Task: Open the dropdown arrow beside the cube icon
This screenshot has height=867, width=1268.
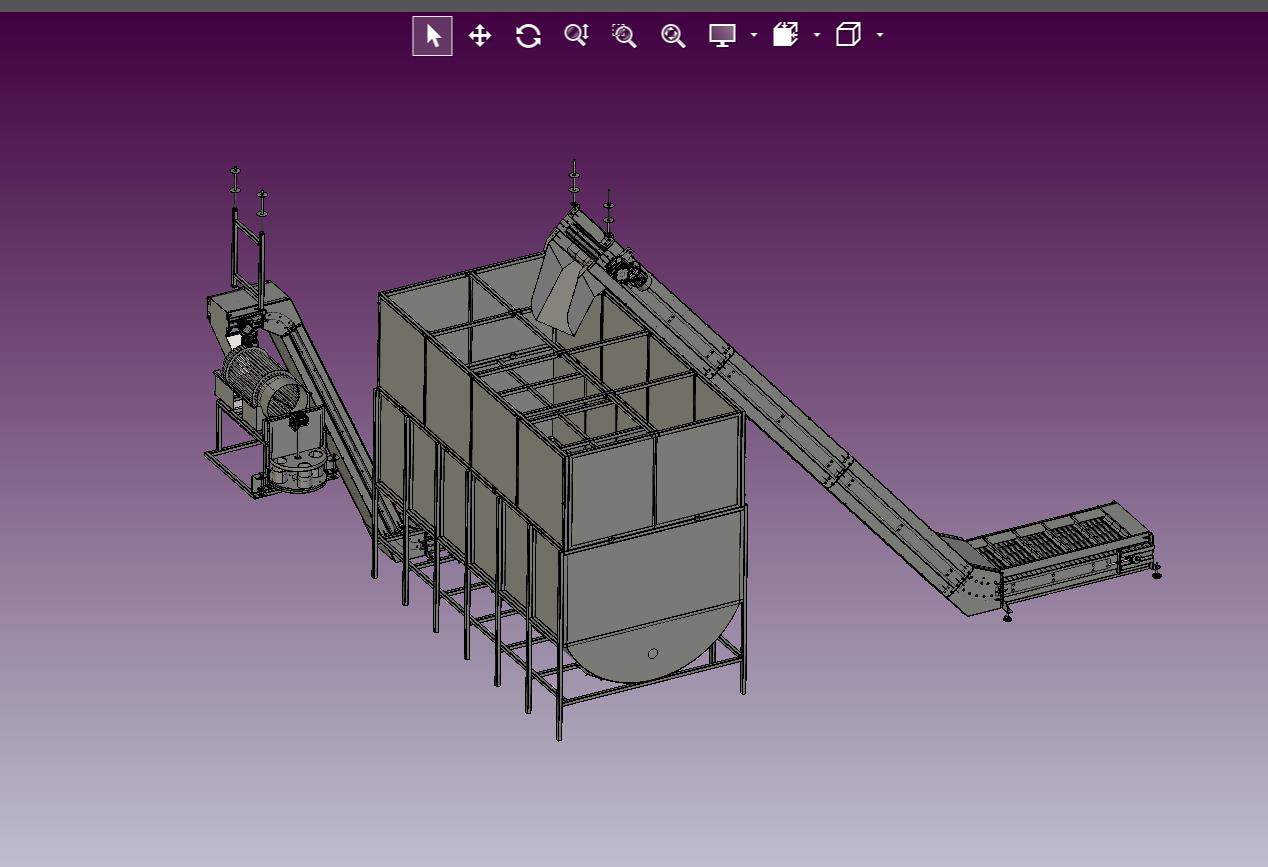Action: pyautogui.click(x=880, y=36)
